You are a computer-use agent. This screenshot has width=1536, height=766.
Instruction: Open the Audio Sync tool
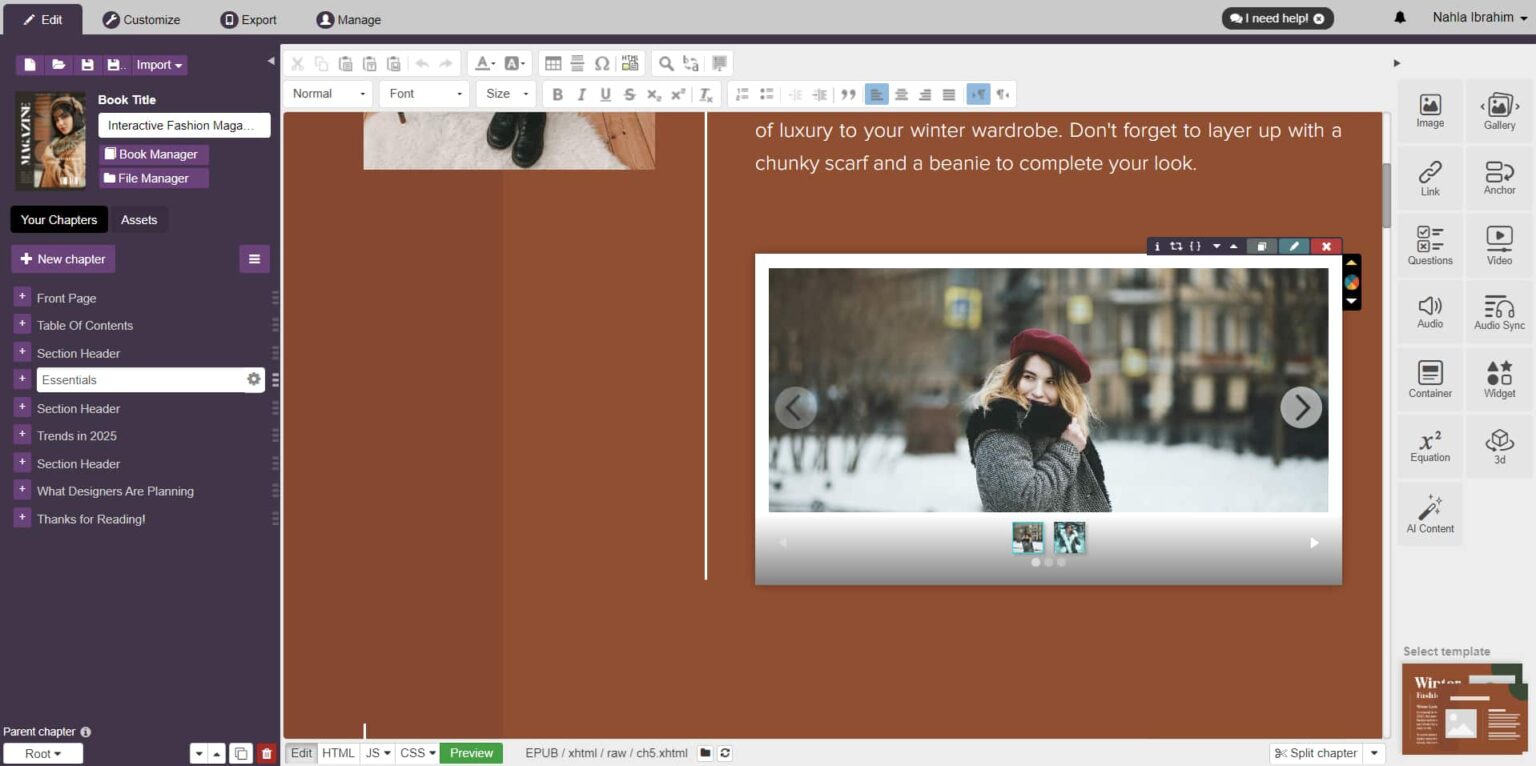tap(1499, 311)
